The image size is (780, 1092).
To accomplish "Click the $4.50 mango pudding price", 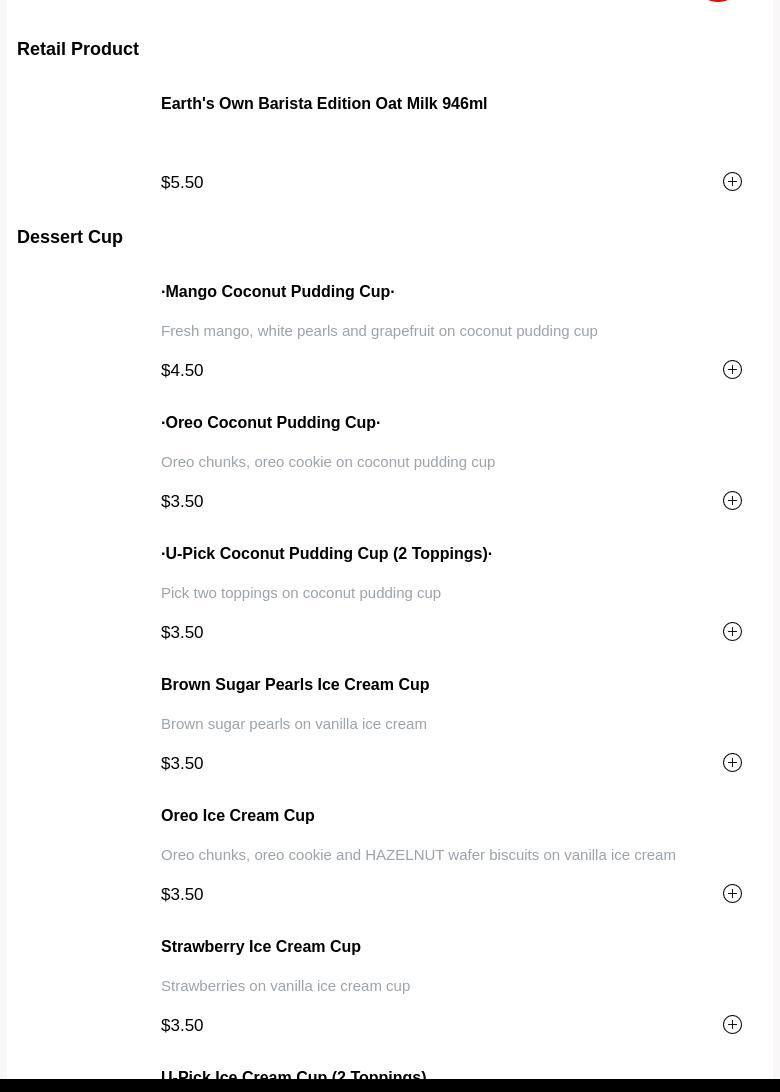I will 182,371.
